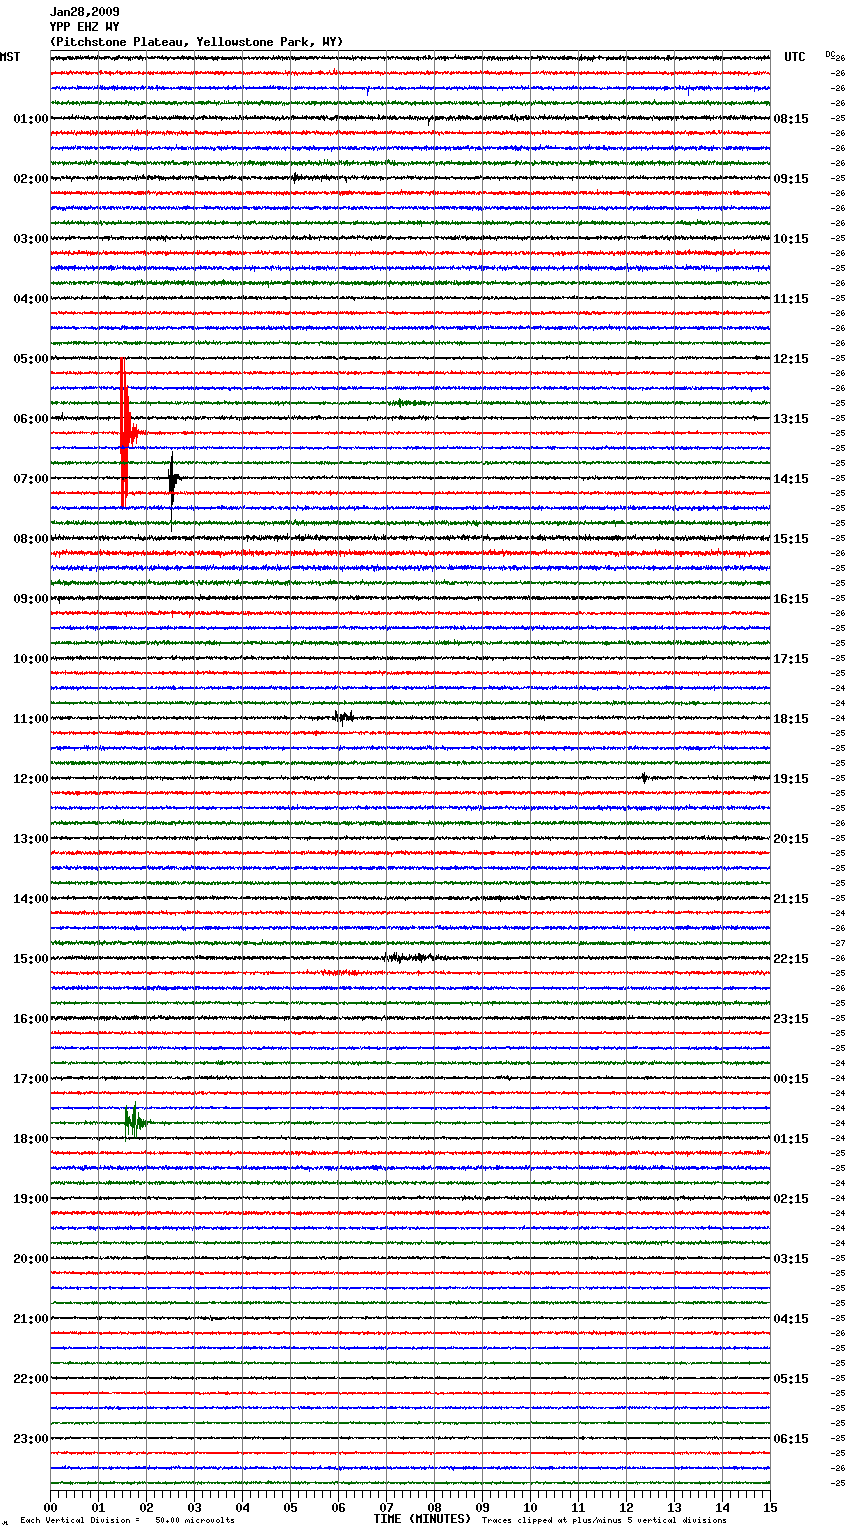The height and width of the screenshot is (1534, 850).
Task: Select the "06:00" MST hour label
Action: 31,419
